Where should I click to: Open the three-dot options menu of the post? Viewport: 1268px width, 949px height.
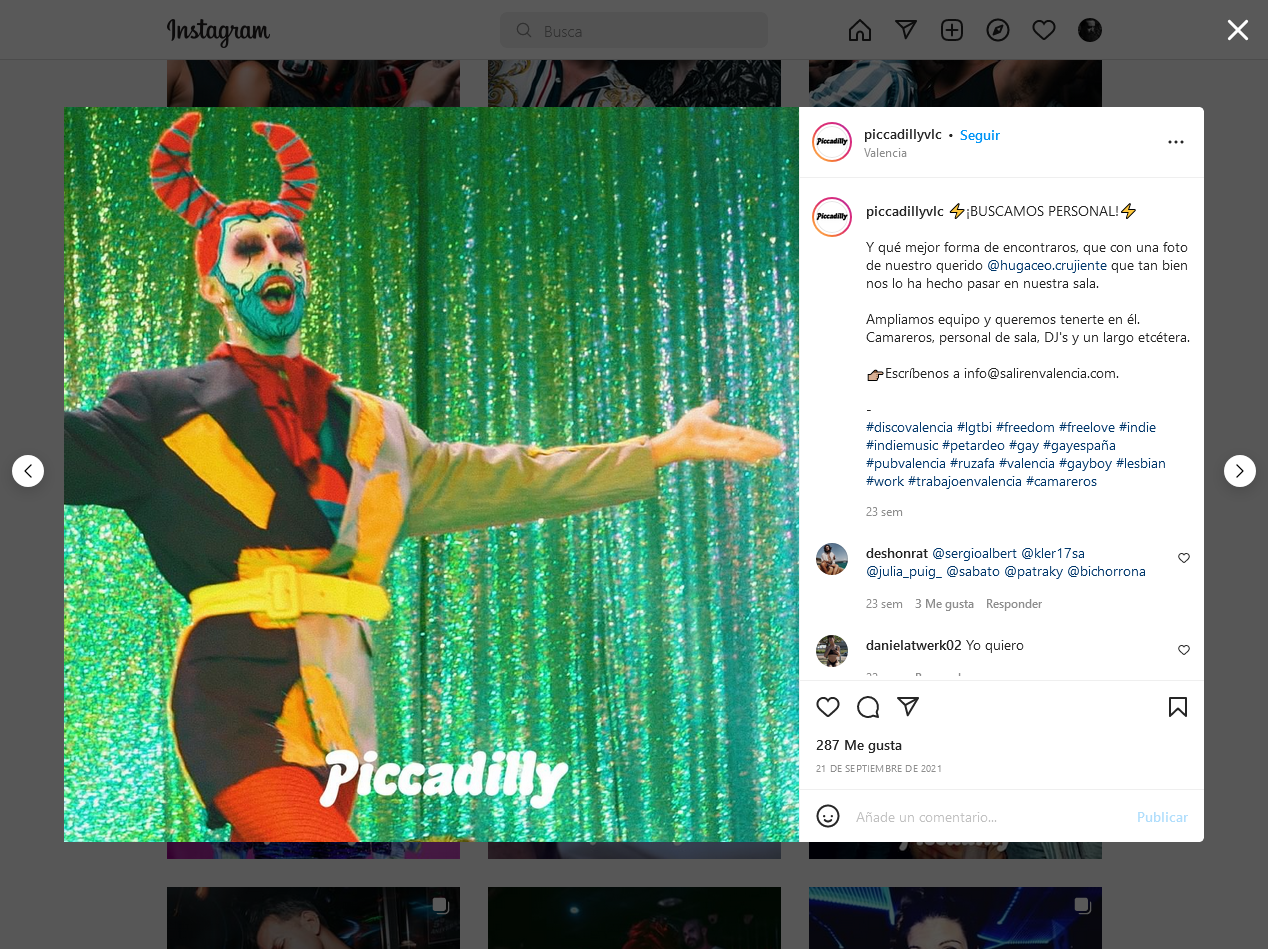[1176, 142]
